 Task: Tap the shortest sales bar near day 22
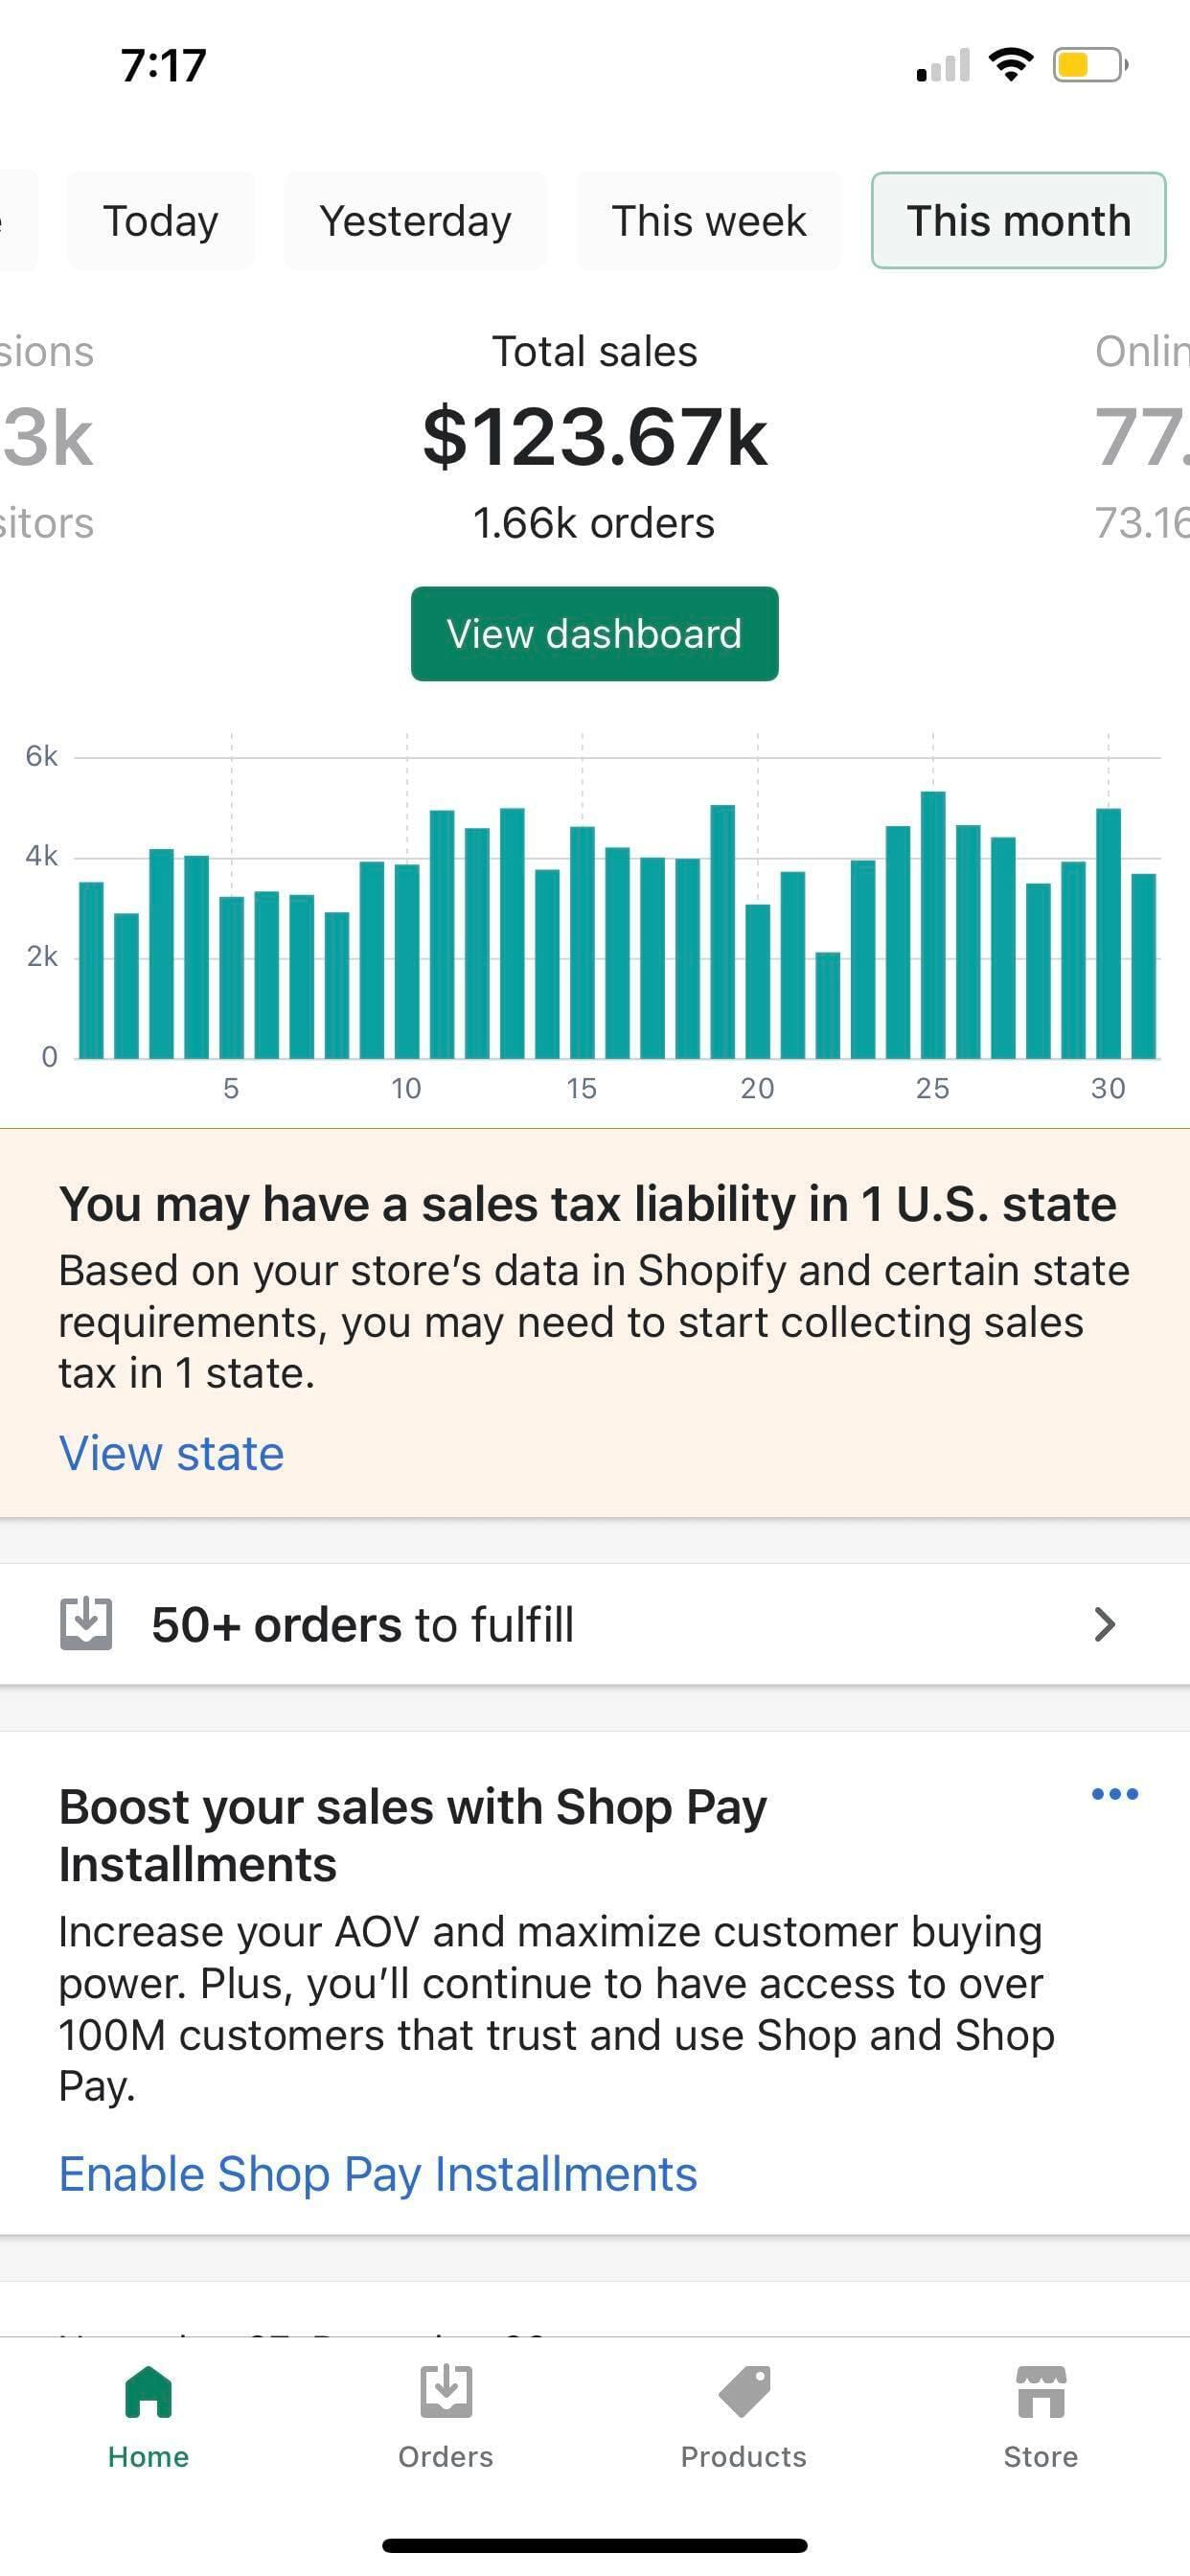(828, 1005)
